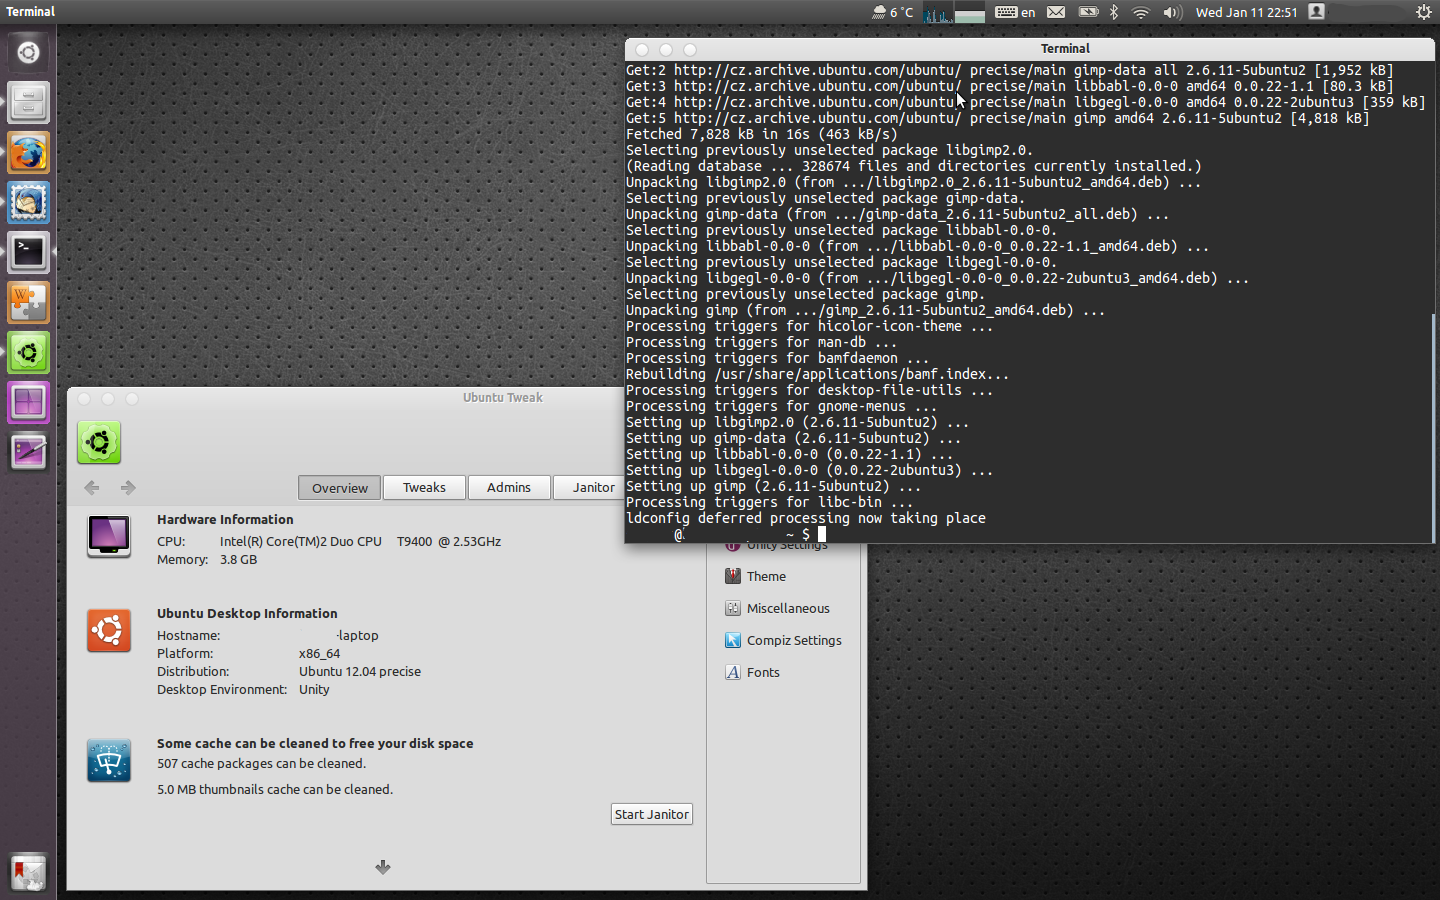
Task: Switch to the Janitor tab
Action: (591, 487)
